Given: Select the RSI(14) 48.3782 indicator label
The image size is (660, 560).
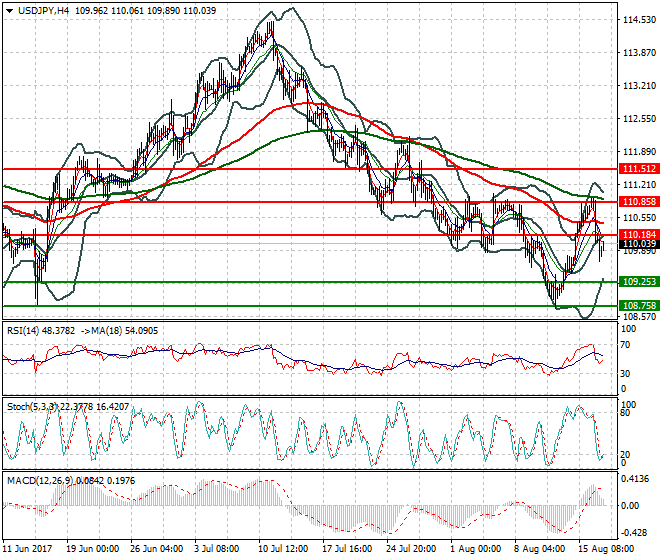Looking at the screenshot, I should [x=41, y=331].
